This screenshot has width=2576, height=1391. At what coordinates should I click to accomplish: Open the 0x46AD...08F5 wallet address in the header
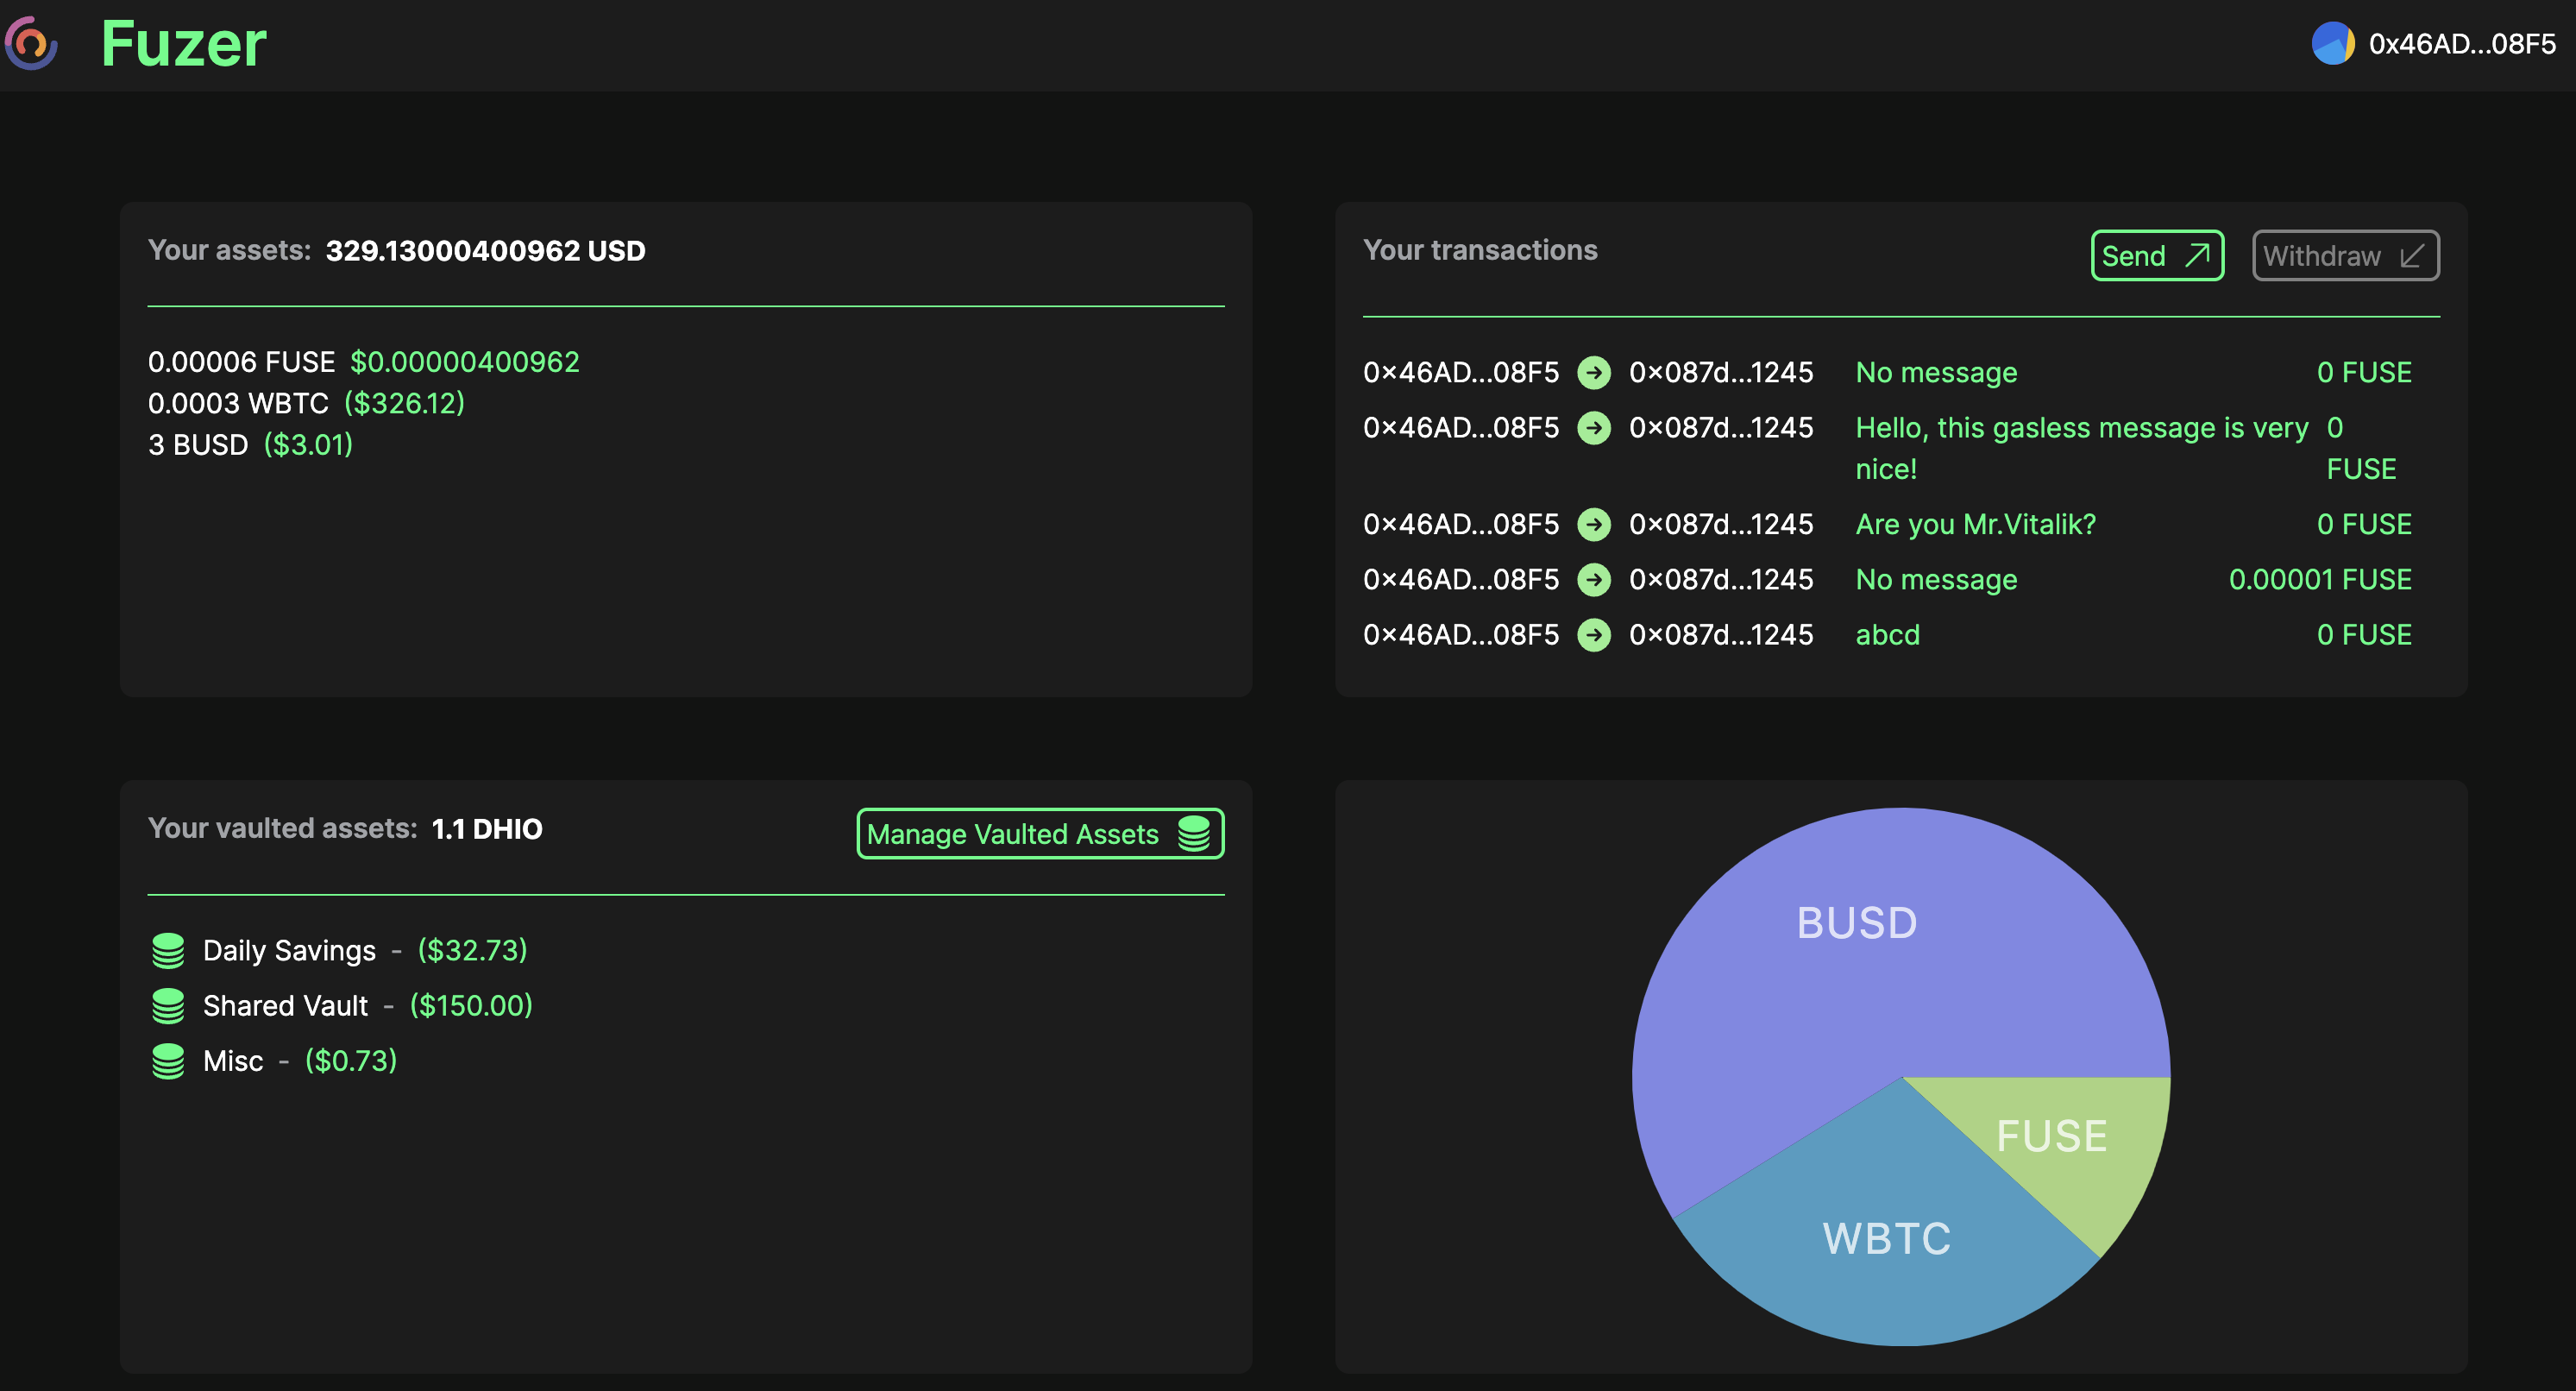(x=2461, y=44)
